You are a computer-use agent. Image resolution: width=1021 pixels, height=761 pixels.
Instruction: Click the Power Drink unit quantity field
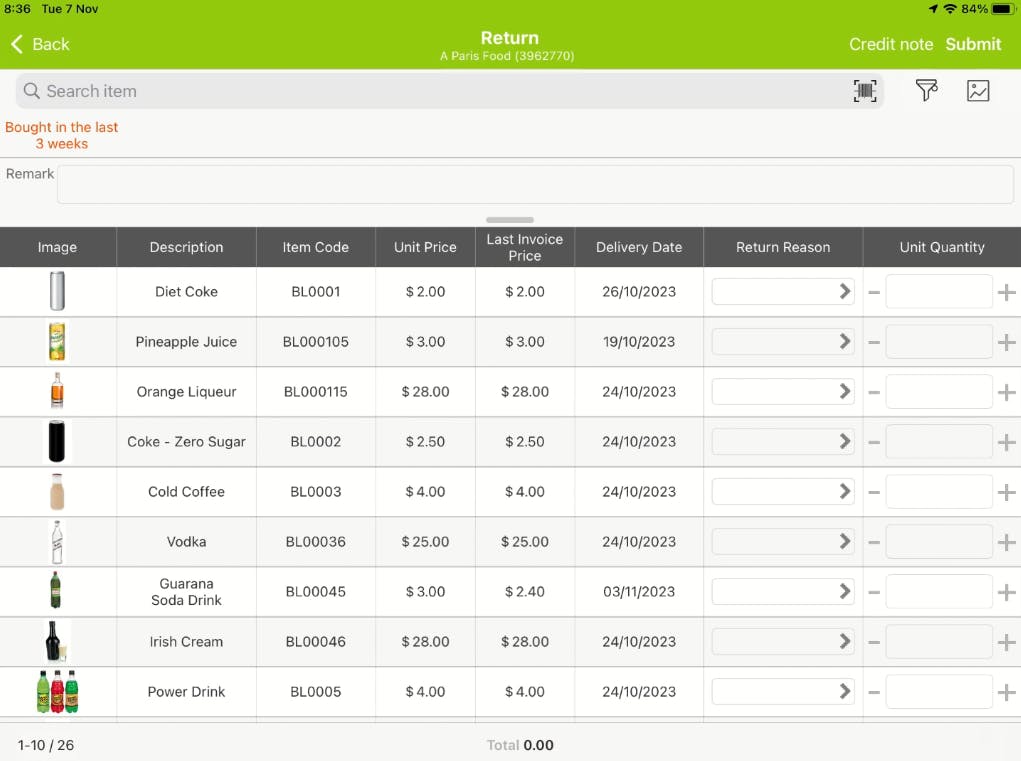tap(939, 691)
